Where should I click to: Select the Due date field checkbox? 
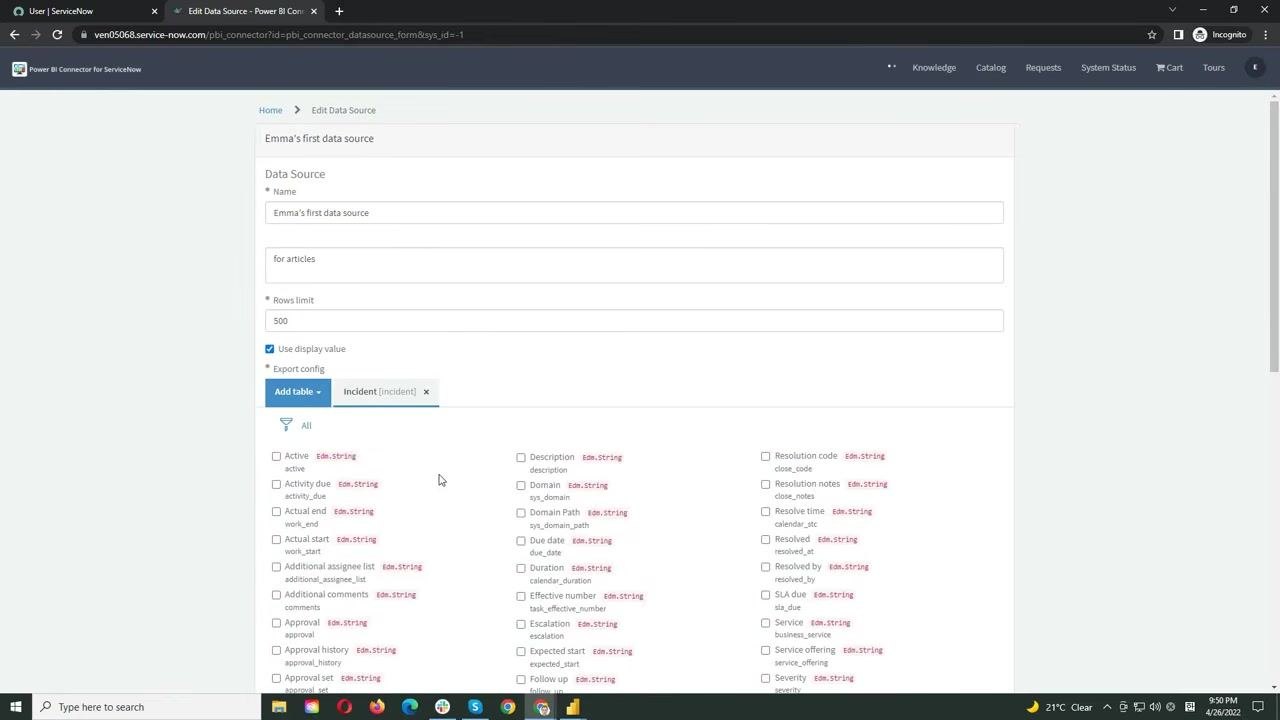521,541
